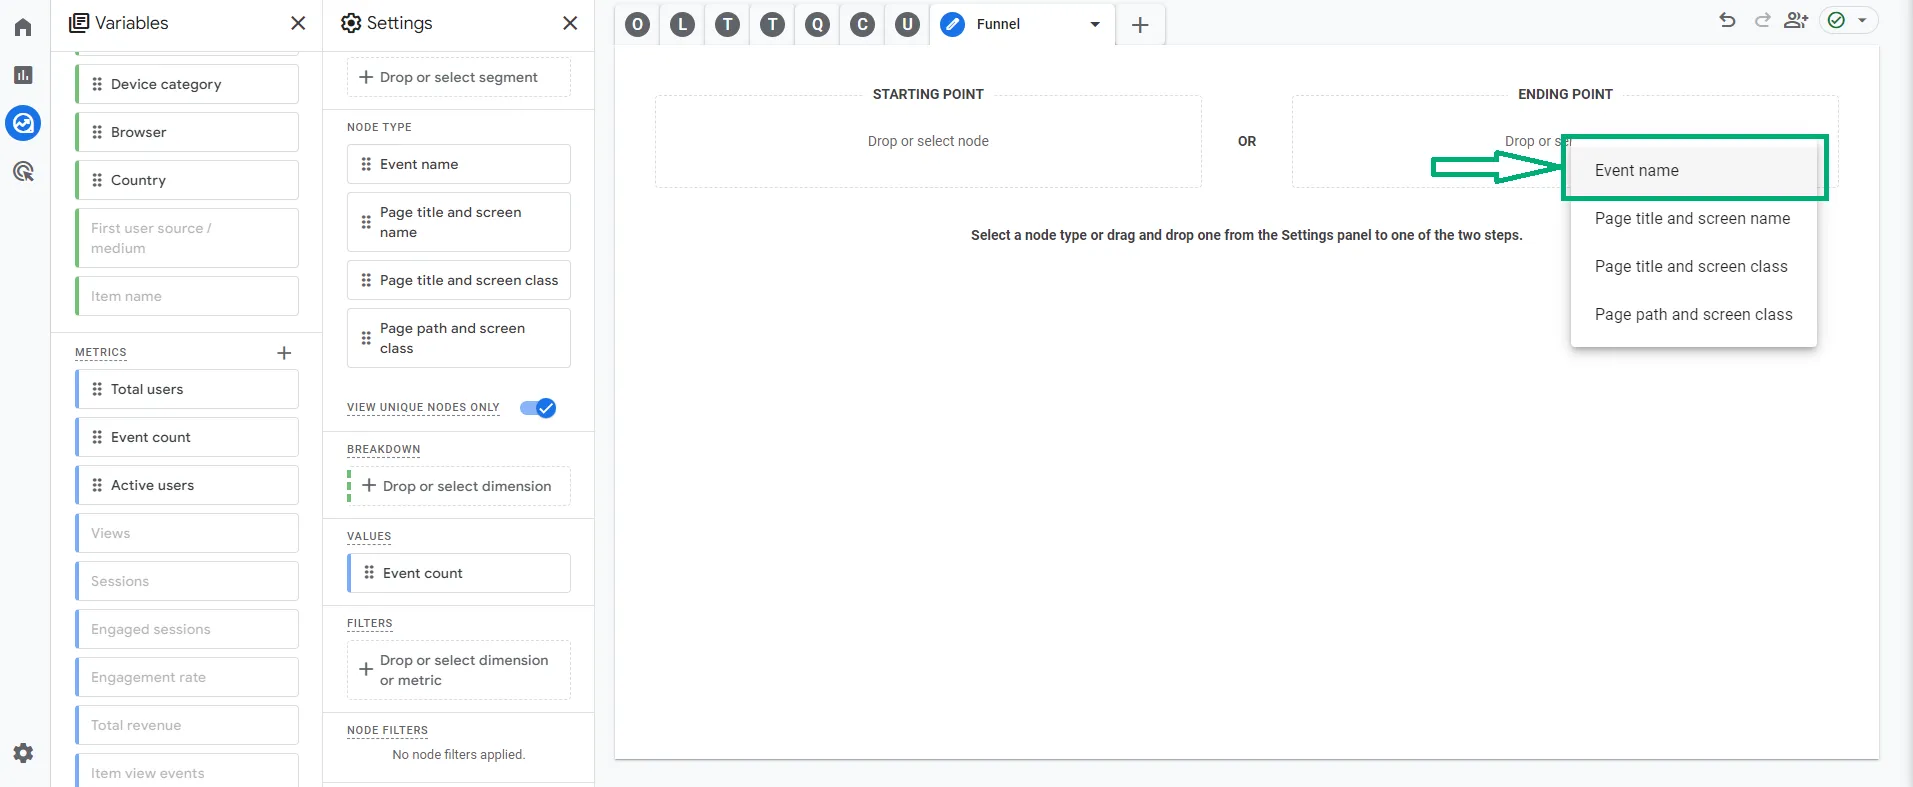This screenshot has height=787, width=1913.
Task: Select the Device category dimension chip
Action: (x=187, y=84)
